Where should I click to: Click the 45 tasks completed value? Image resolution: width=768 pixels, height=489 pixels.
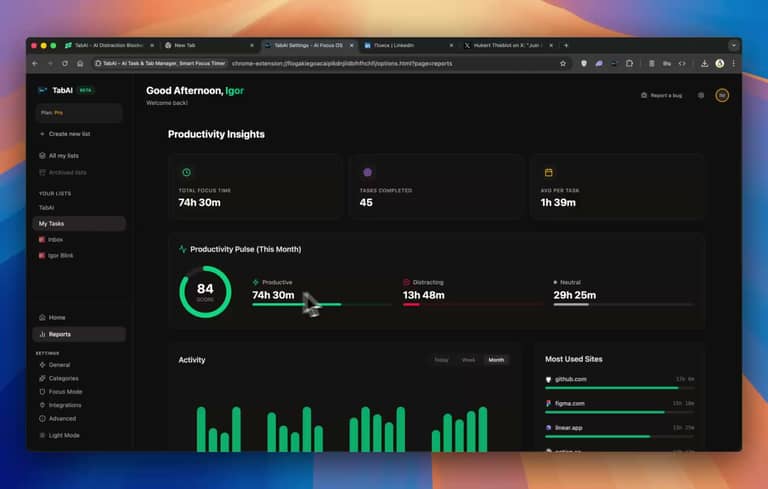click(366, 202)
